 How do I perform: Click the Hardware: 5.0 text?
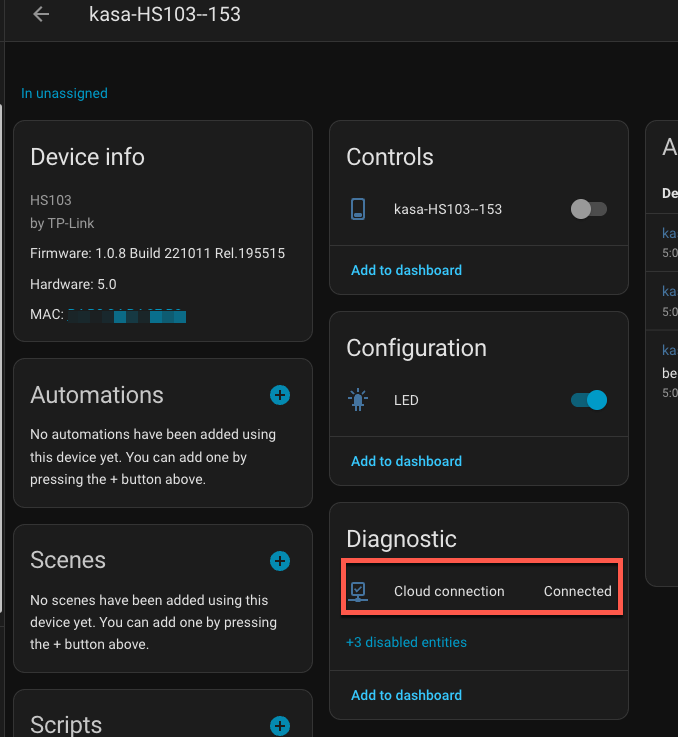tap(73, 284)
